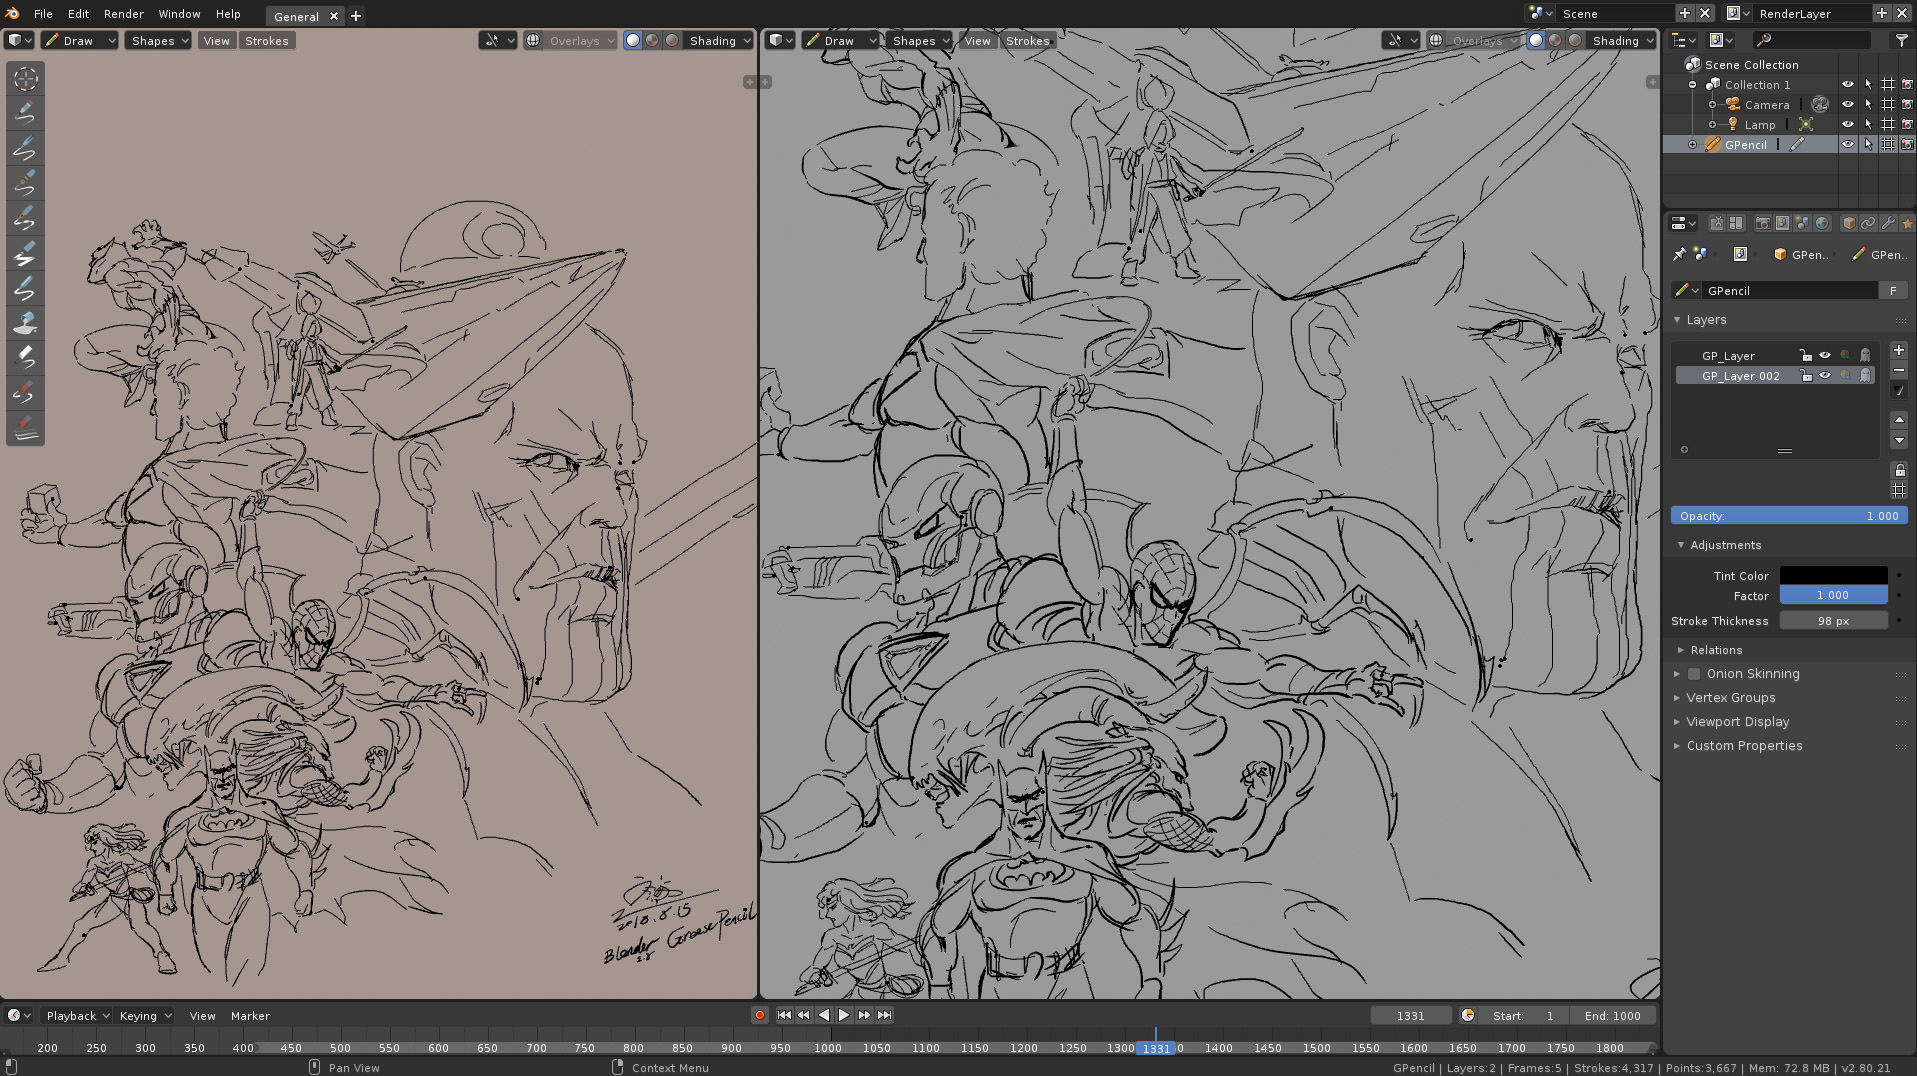The image size is (1917, 1076).
Task: Click the tint Factor slider
Action: (x=1833, y=595)
